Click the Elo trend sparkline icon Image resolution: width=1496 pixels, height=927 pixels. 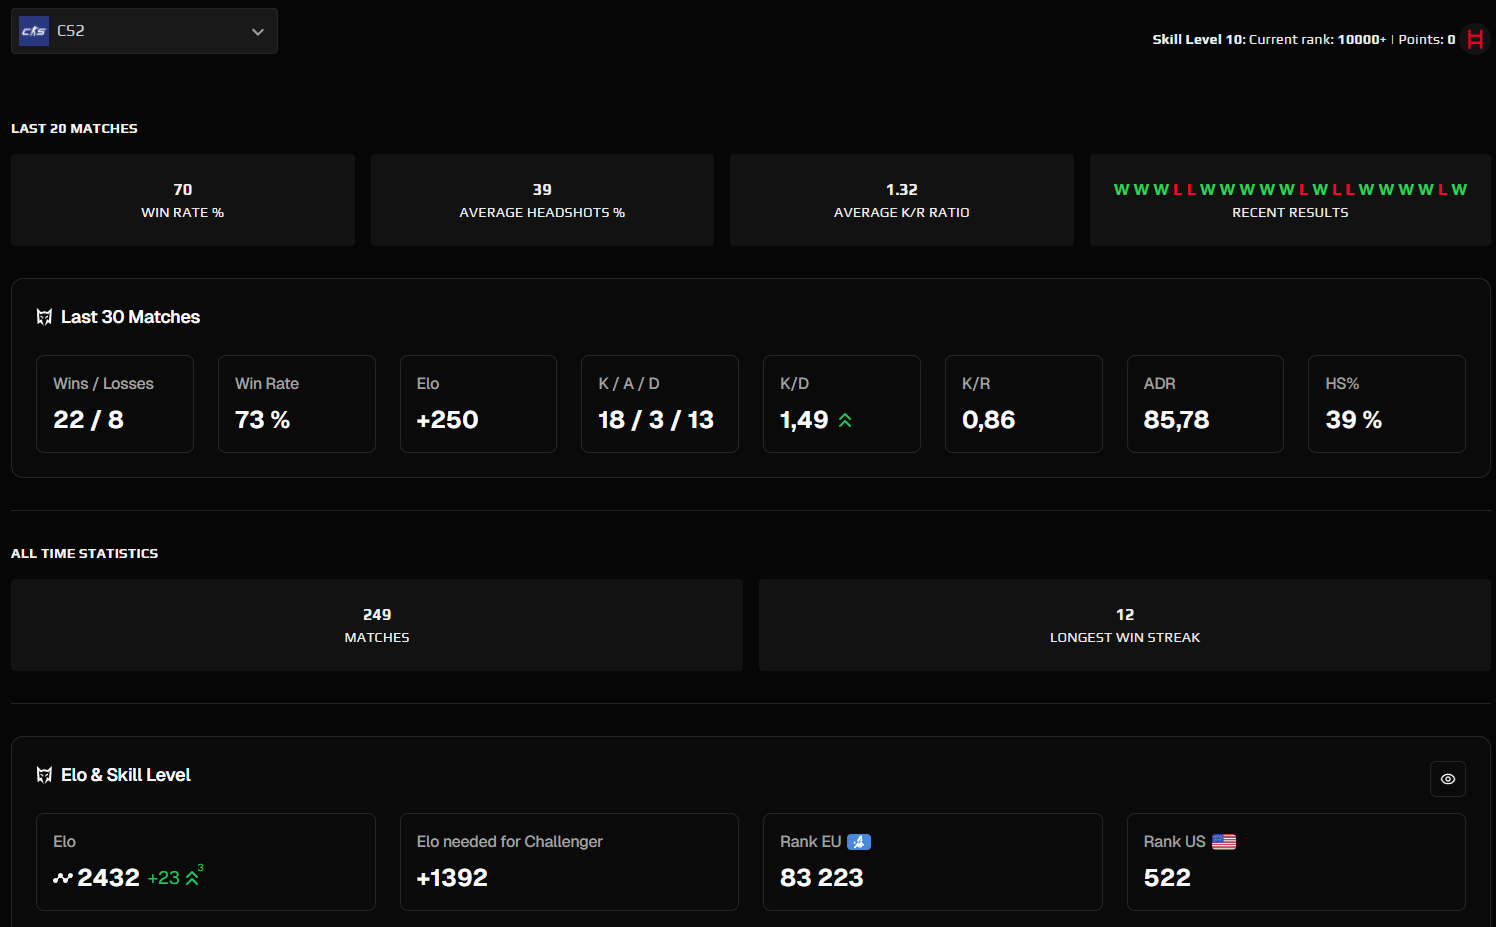(64, 878)
